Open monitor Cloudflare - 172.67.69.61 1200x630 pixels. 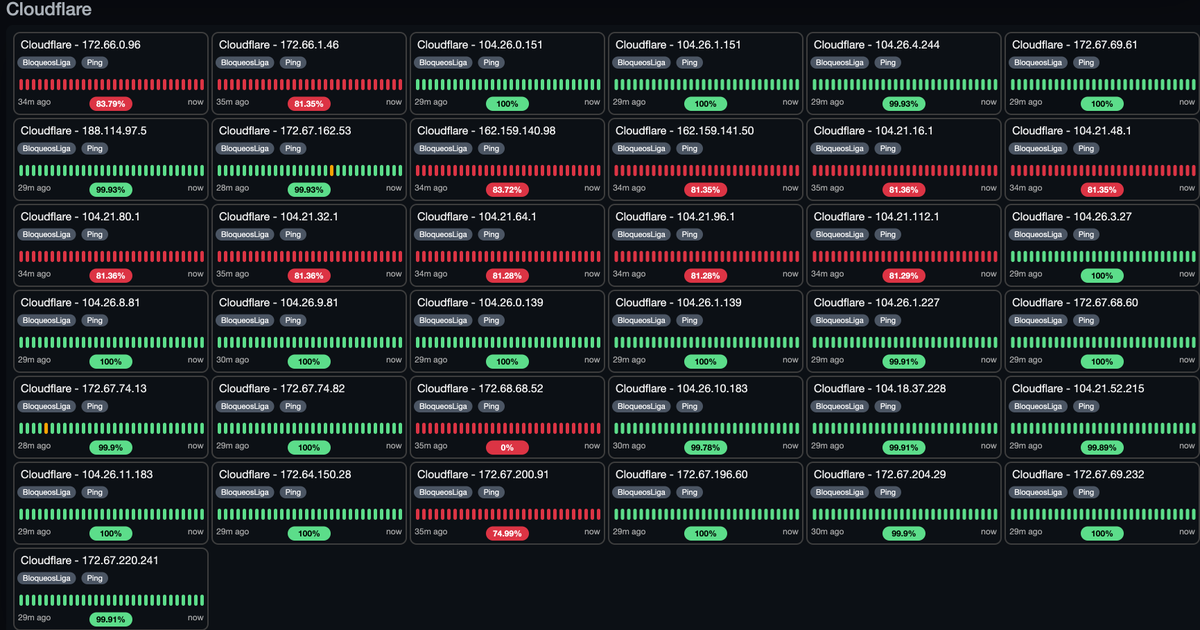(x=1102, y=73)
